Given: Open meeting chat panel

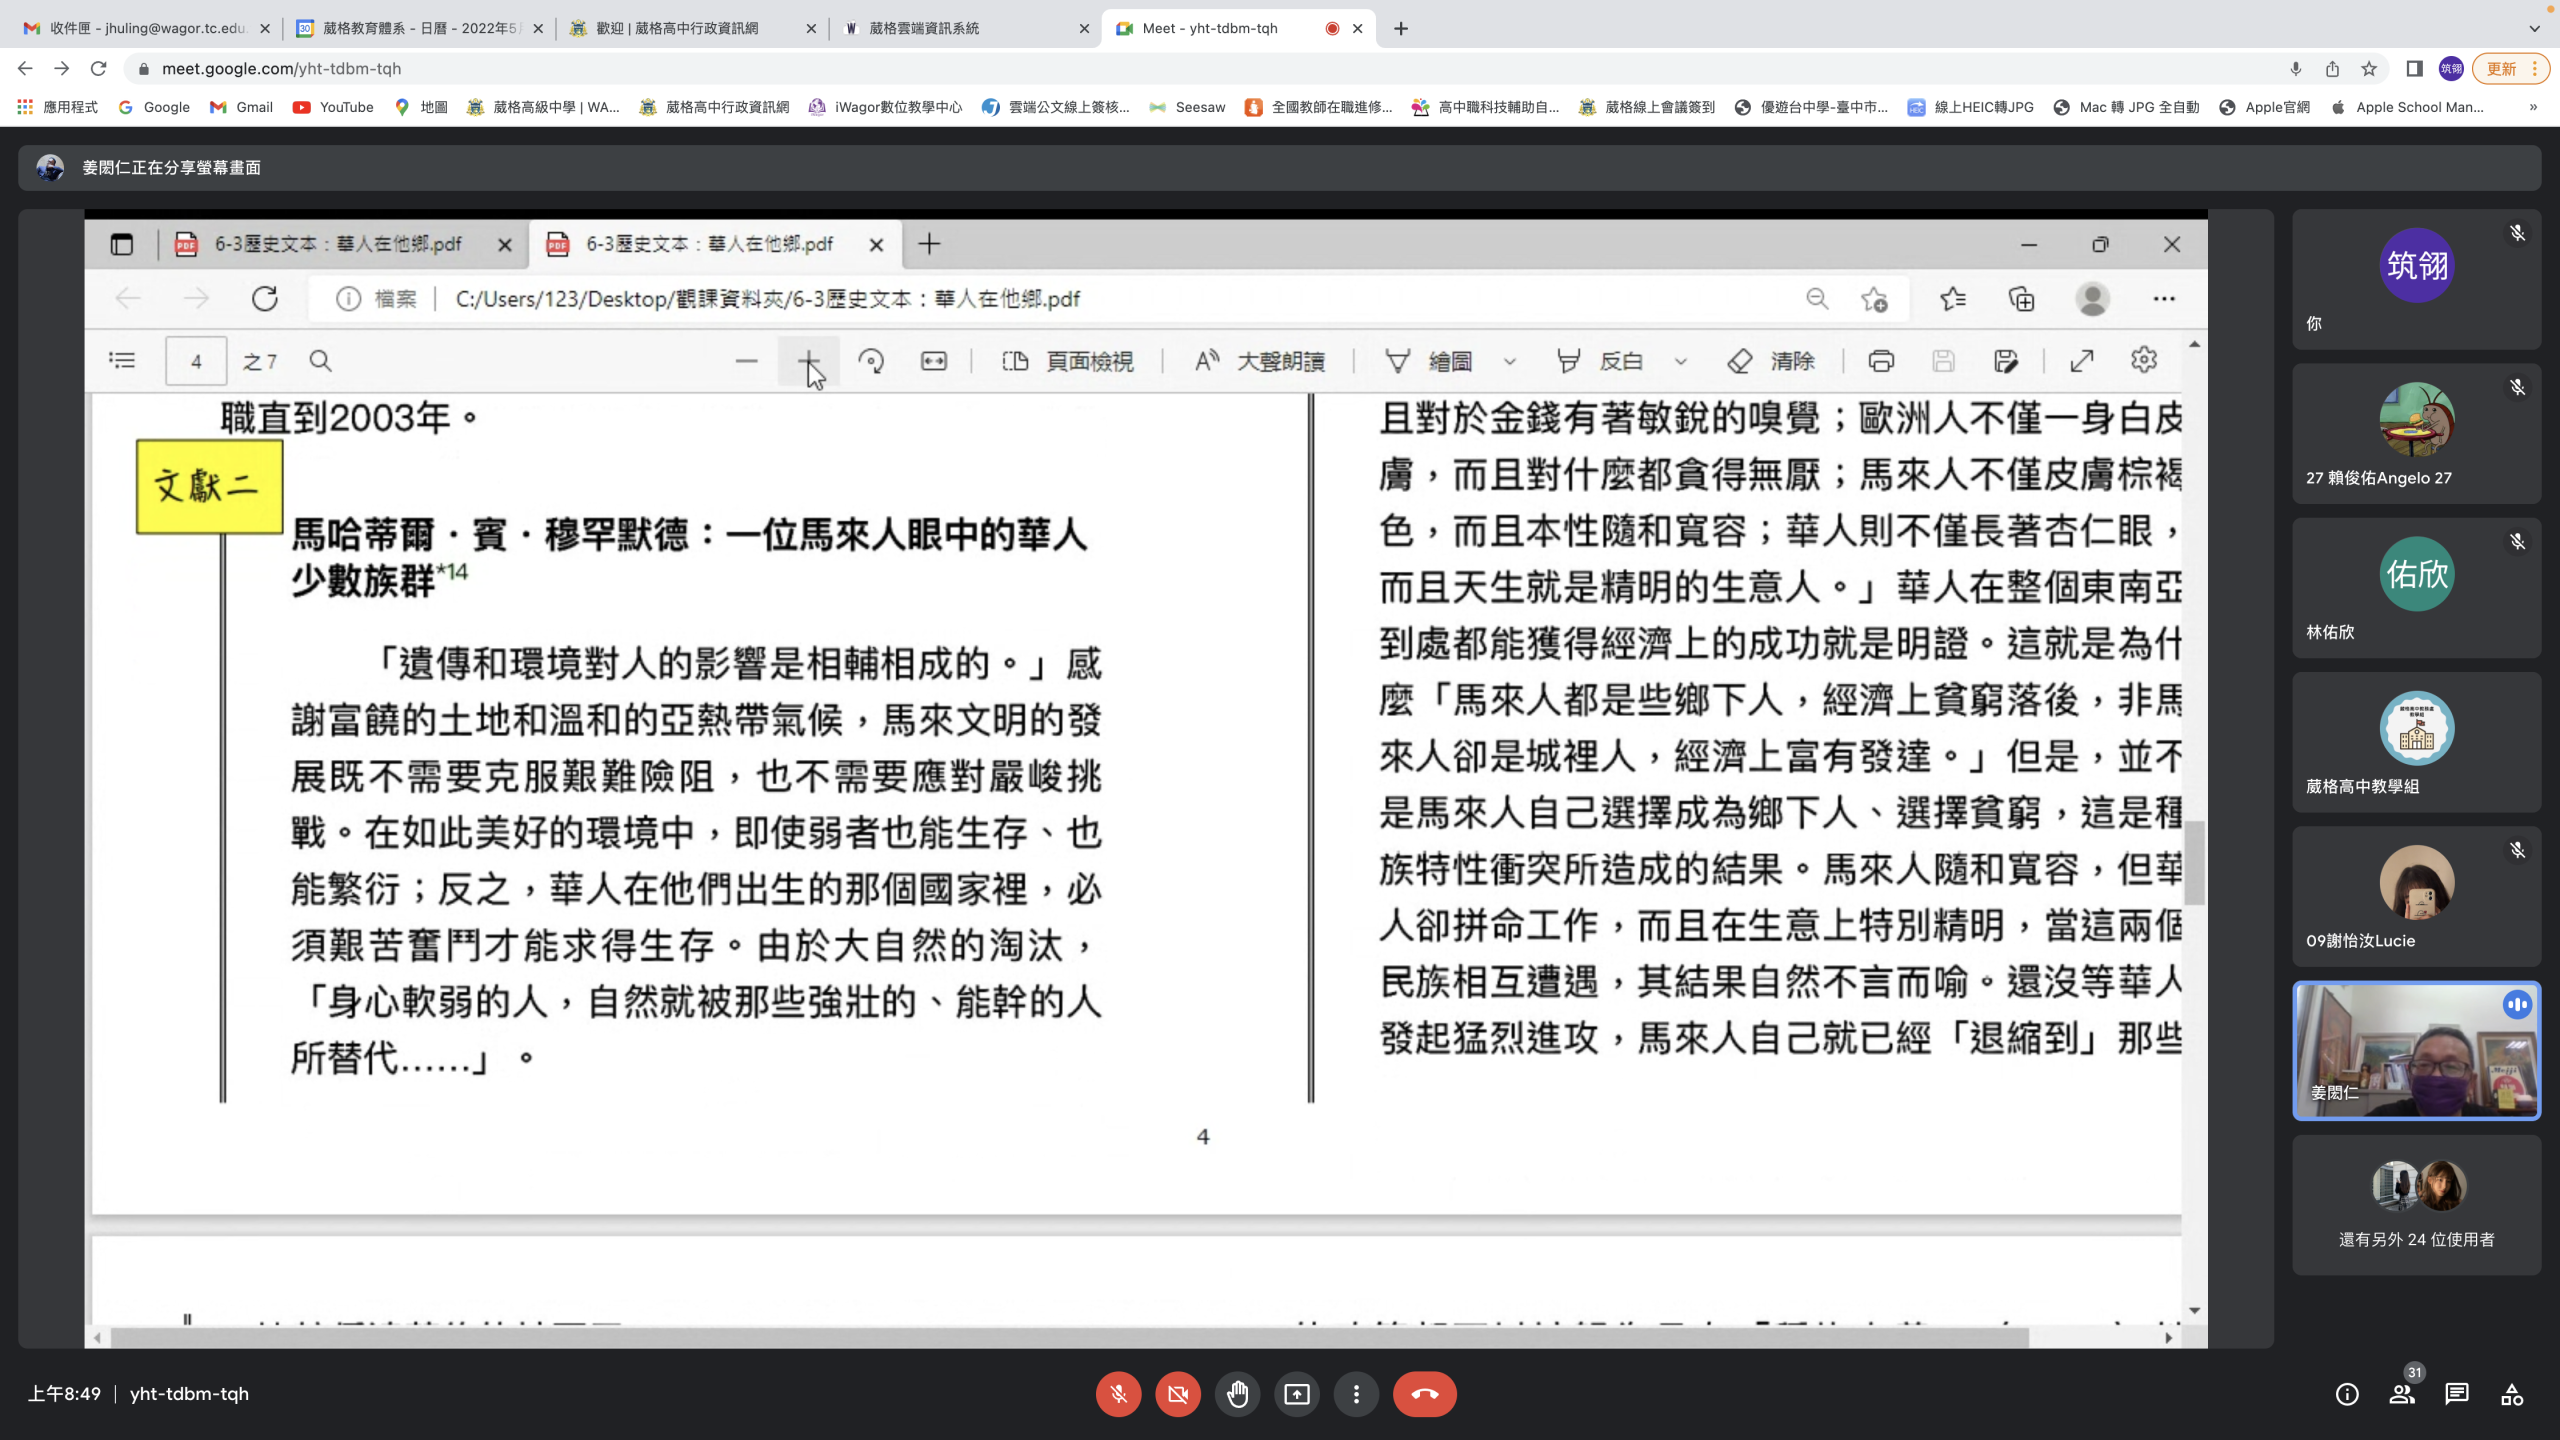Looking at the screenshot, I should click(2457, 1394).
